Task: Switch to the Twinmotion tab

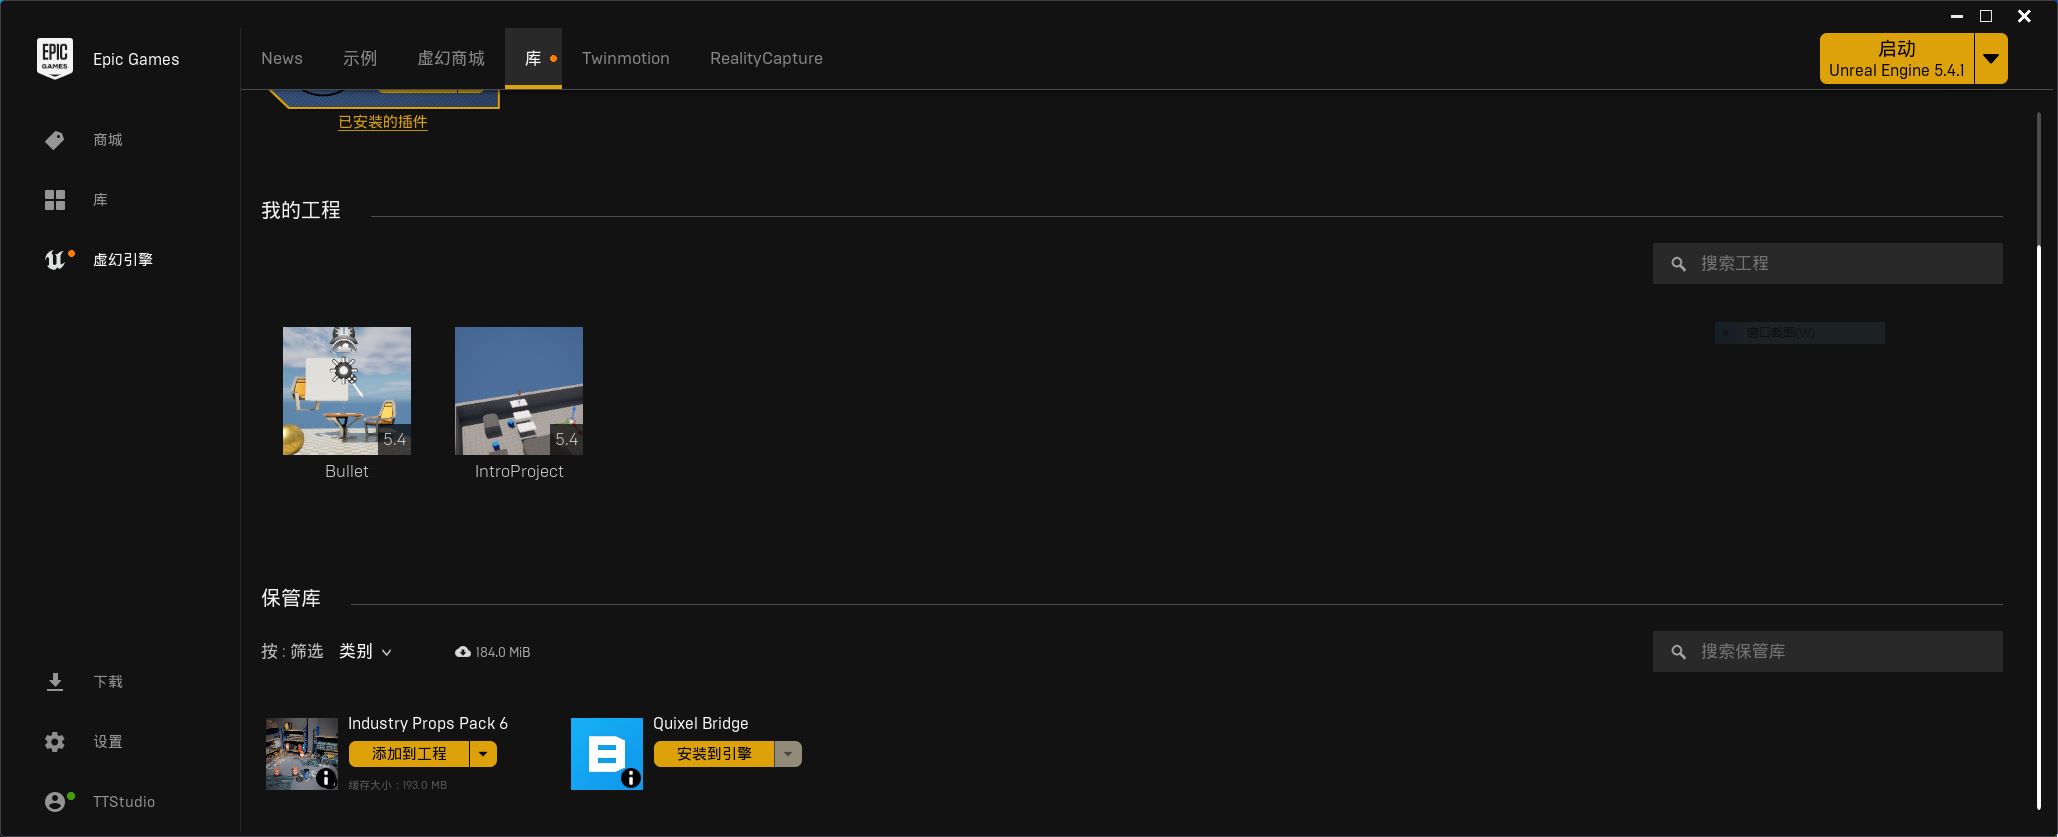Action: 626,58
